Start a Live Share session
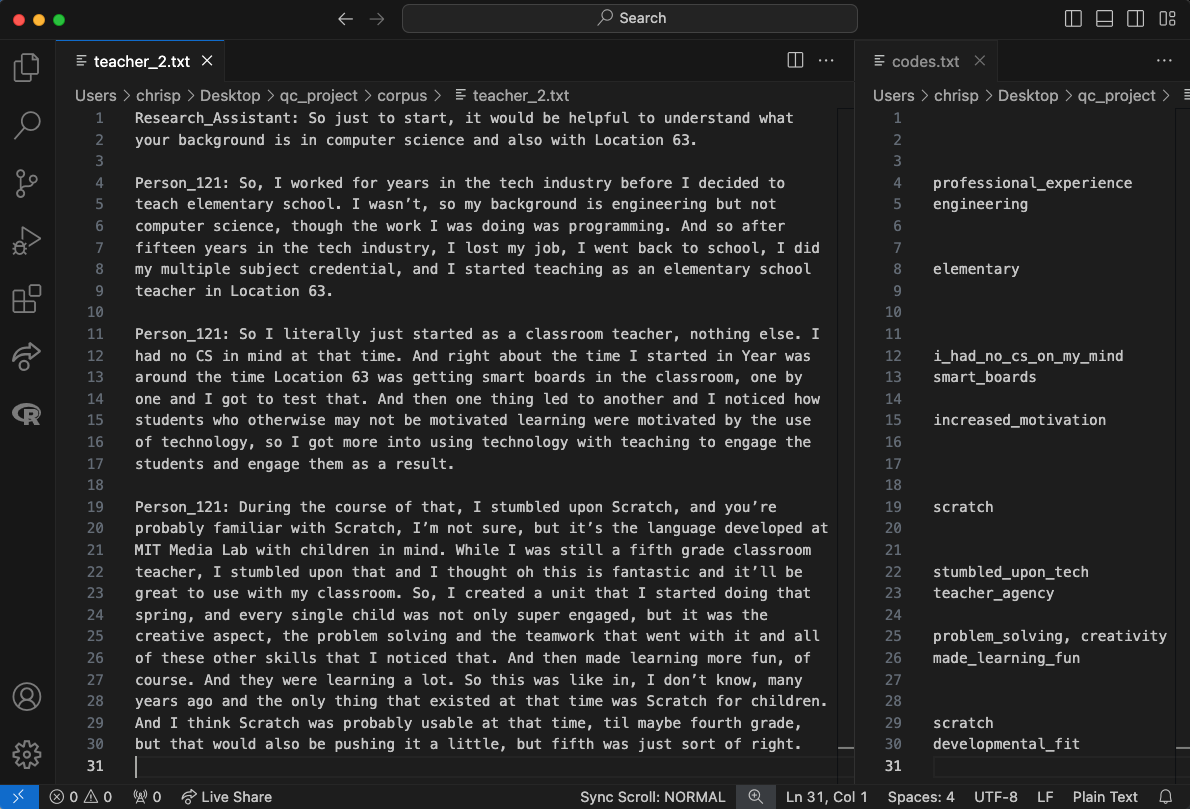 (226, 797)
